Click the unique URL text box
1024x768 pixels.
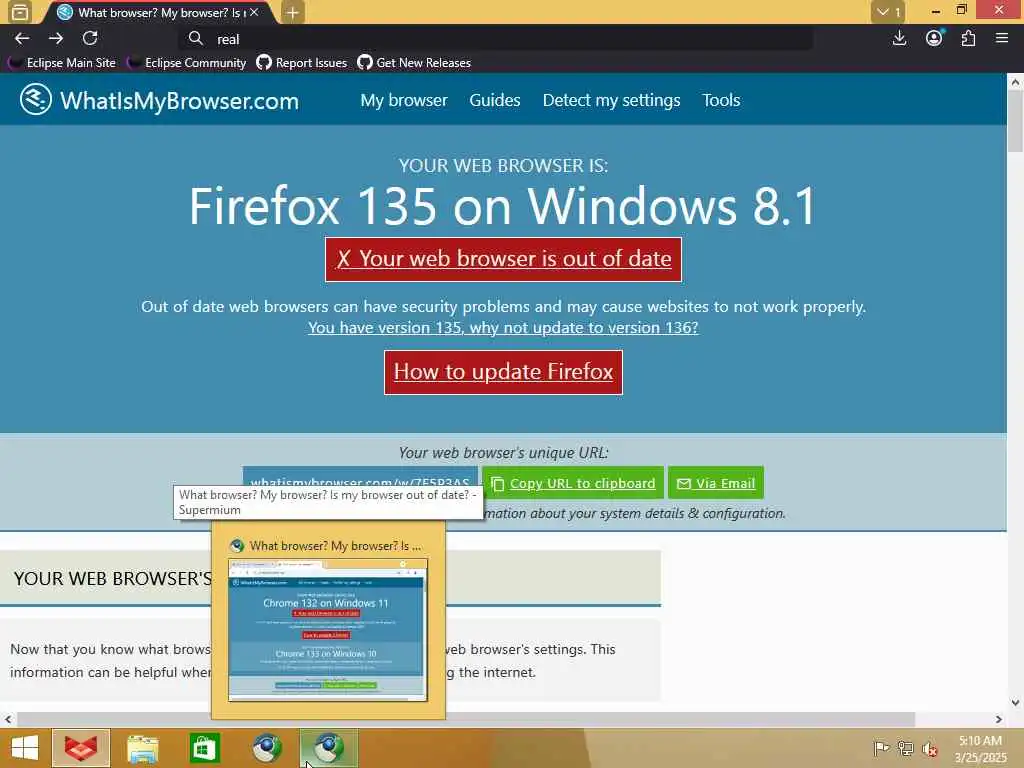pos(360,476)
